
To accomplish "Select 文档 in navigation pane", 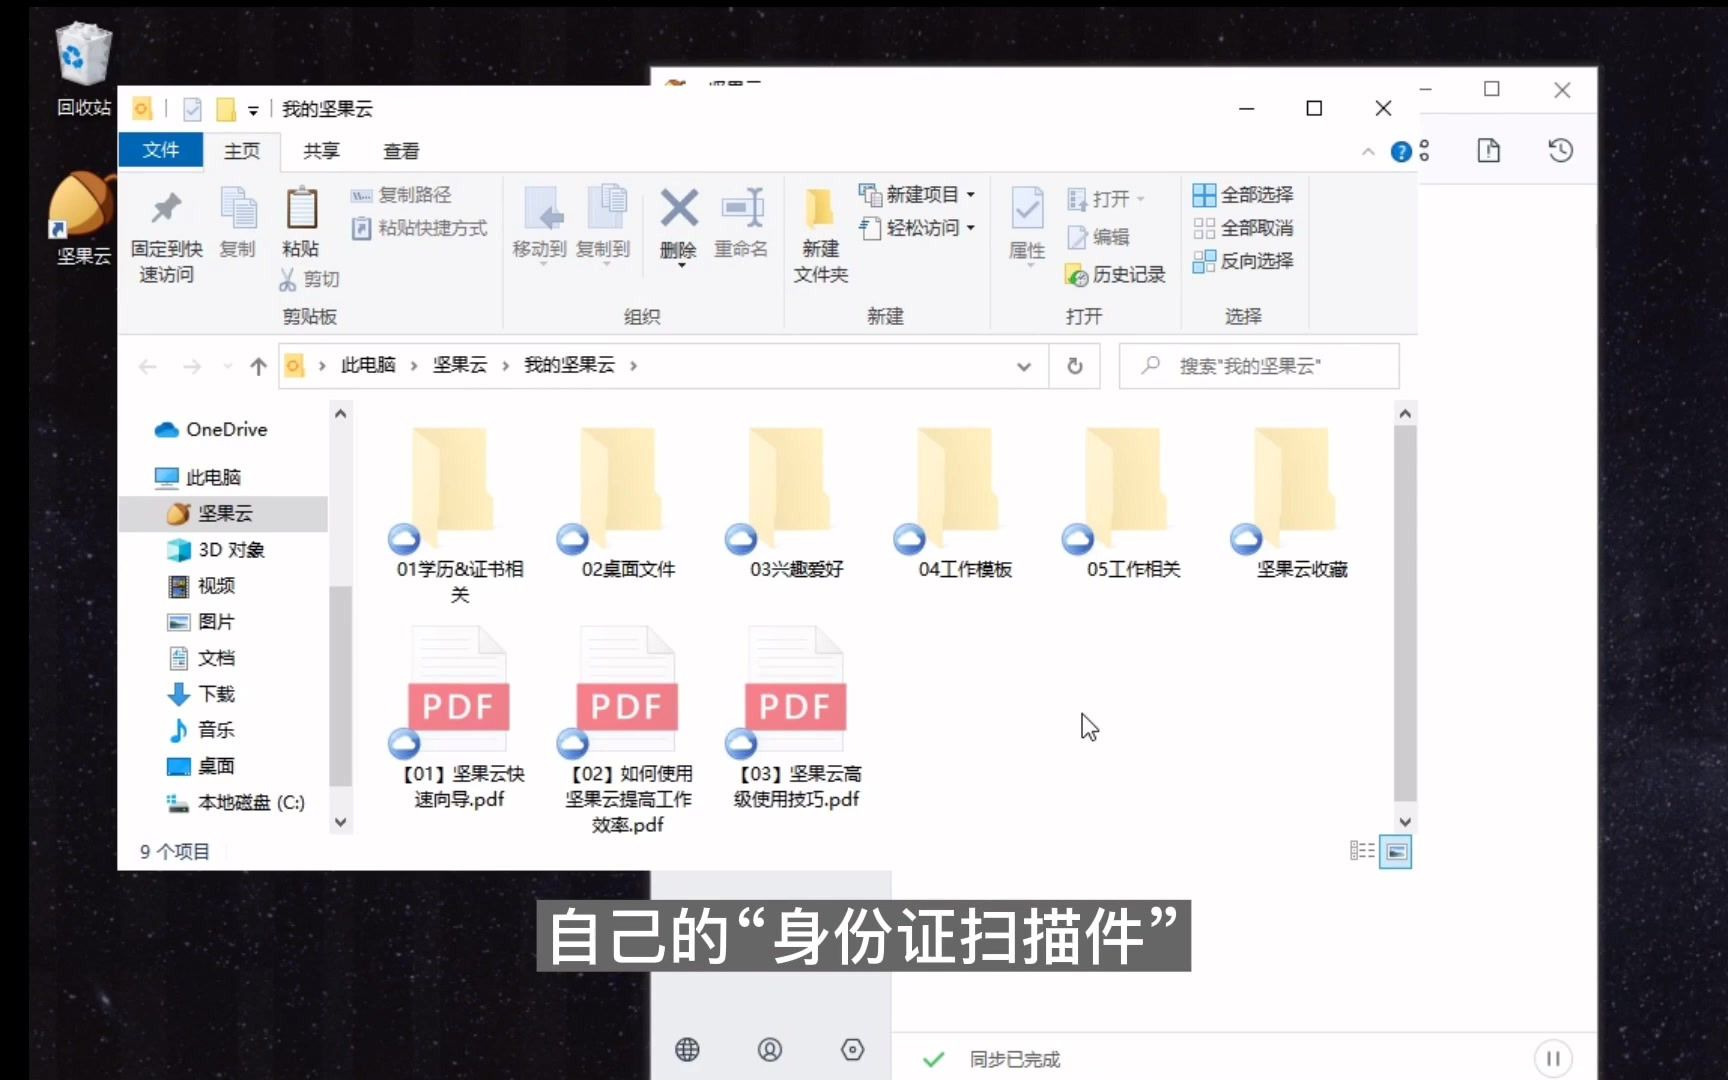I will tap(201, 658).
